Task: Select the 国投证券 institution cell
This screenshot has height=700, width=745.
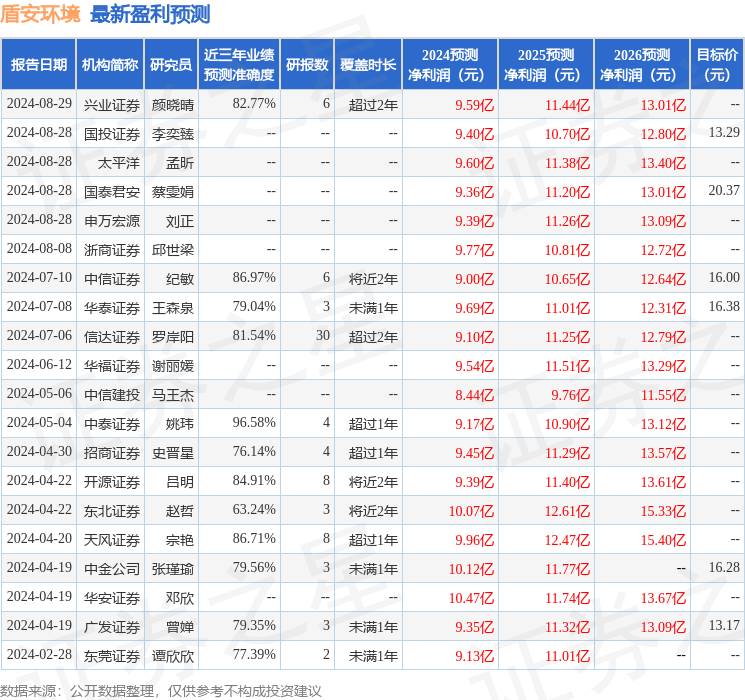Action: point(111,133)
